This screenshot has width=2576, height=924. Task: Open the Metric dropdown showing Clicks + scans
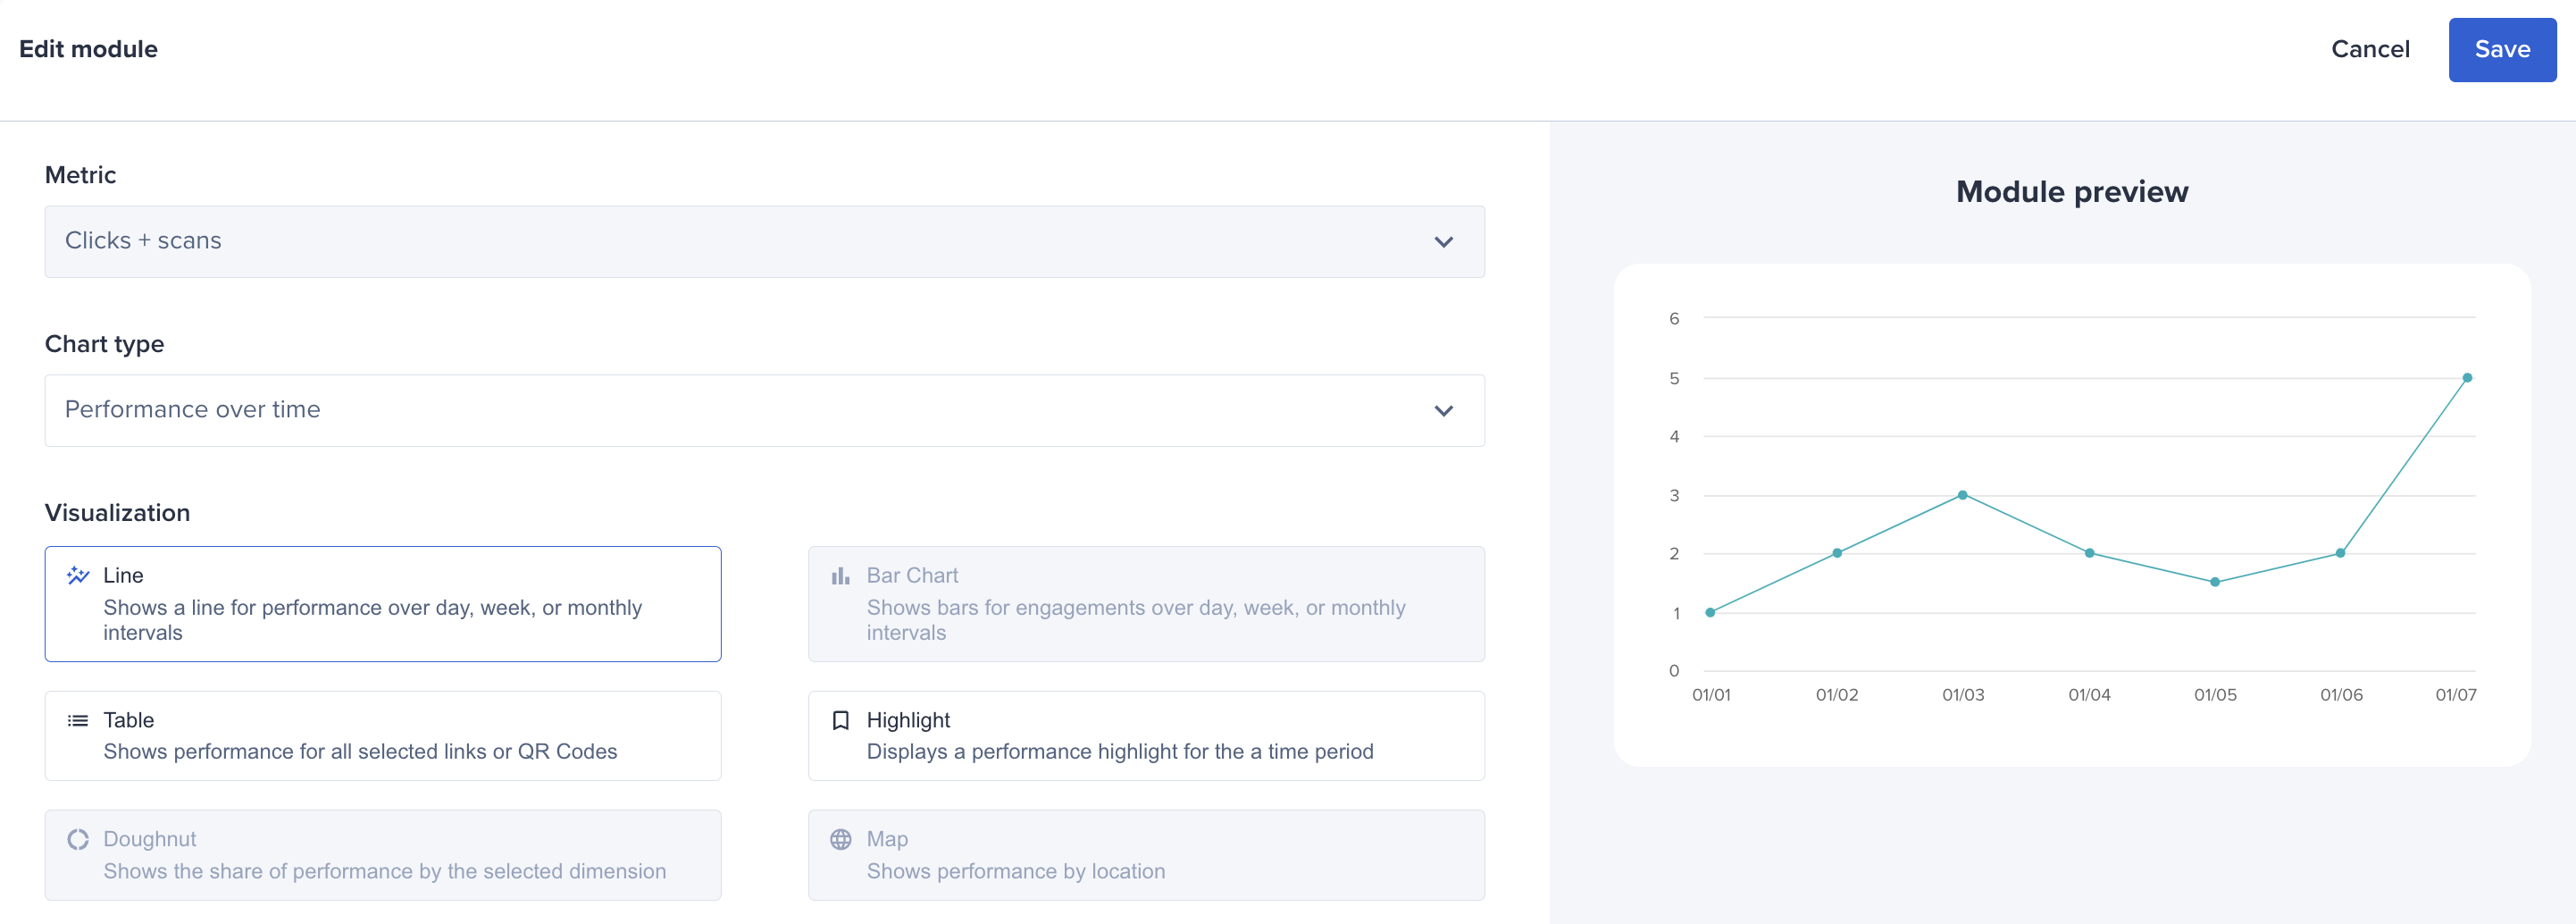(x=764, y=242)
